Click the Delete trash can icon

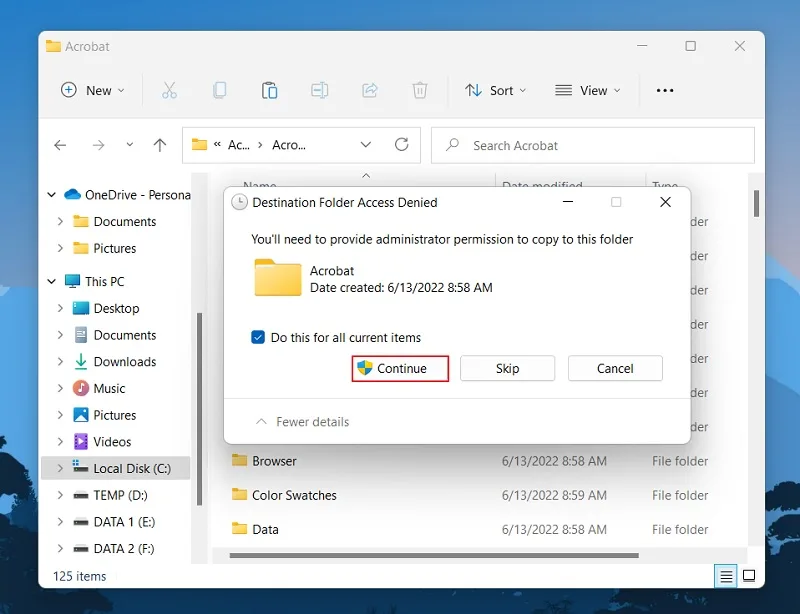[420, 90]
